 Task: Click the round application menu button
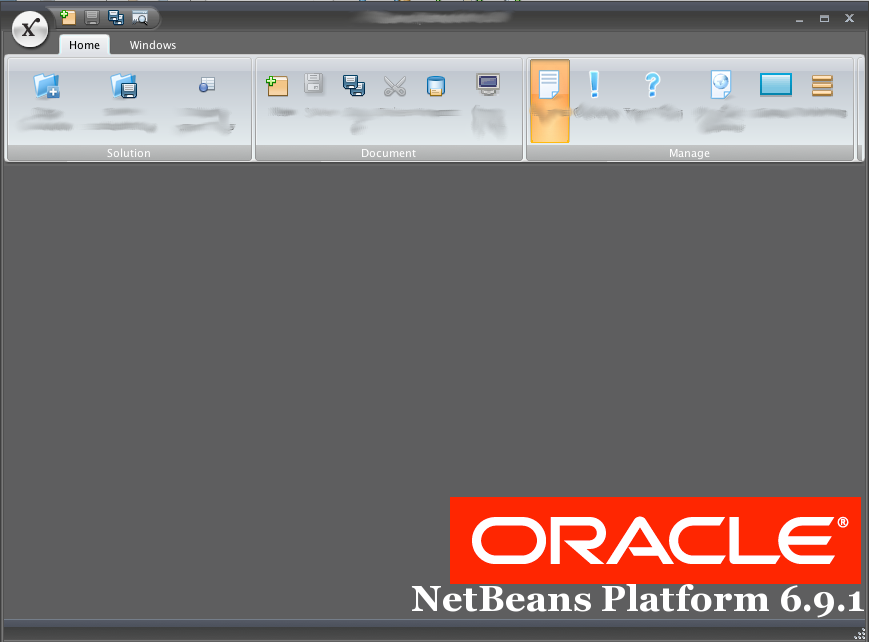pyautogui.click(x=30, y=29)
